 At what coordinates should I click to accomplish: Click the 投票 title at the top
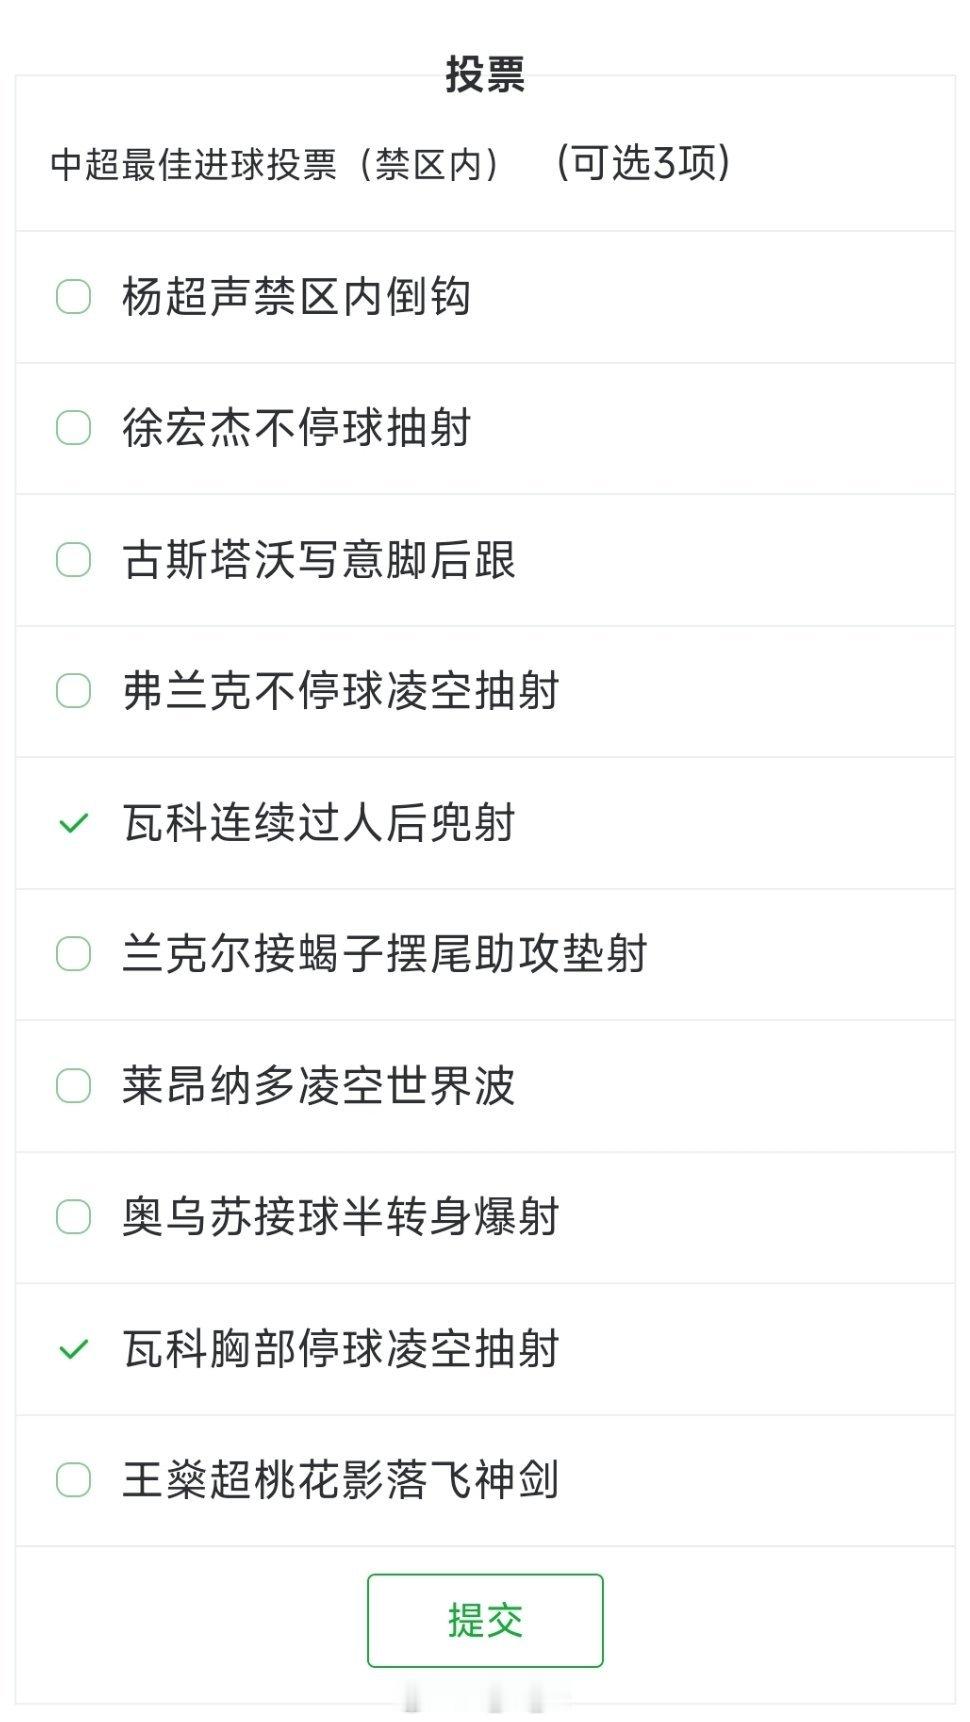(x=485, y=74)
